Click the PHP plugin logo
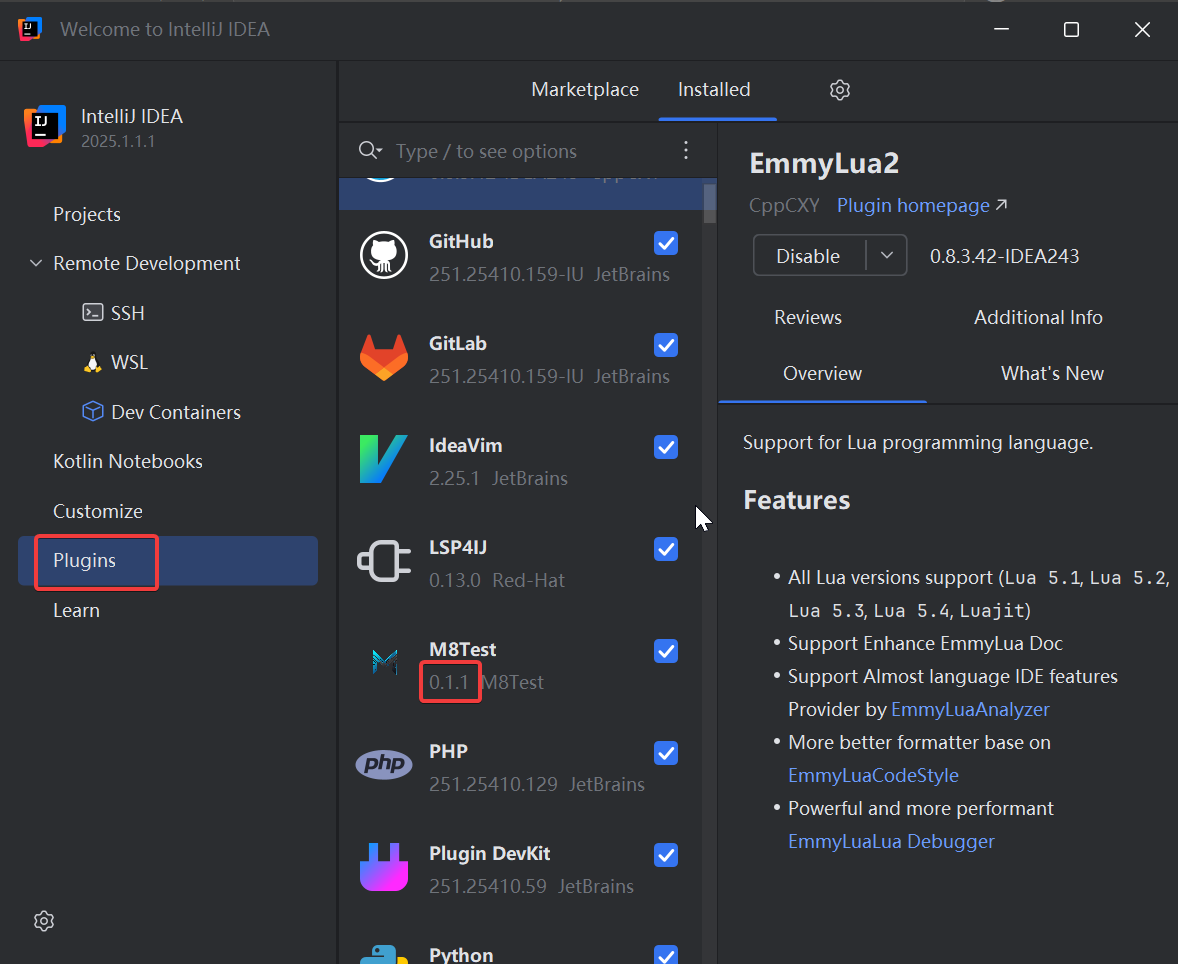 384,766
